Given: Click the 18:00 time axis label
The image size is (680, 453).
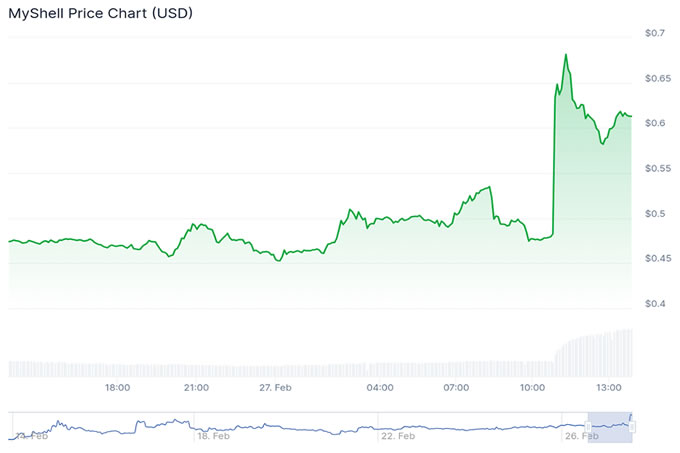Looking at the screenshot, I should click(x=119, y=387).
